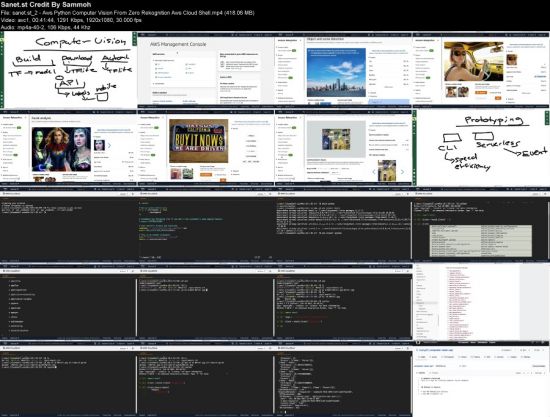Click the 'AWS Management Console' heading
Screen dimensions: 550x417
(x=178, y=44)
